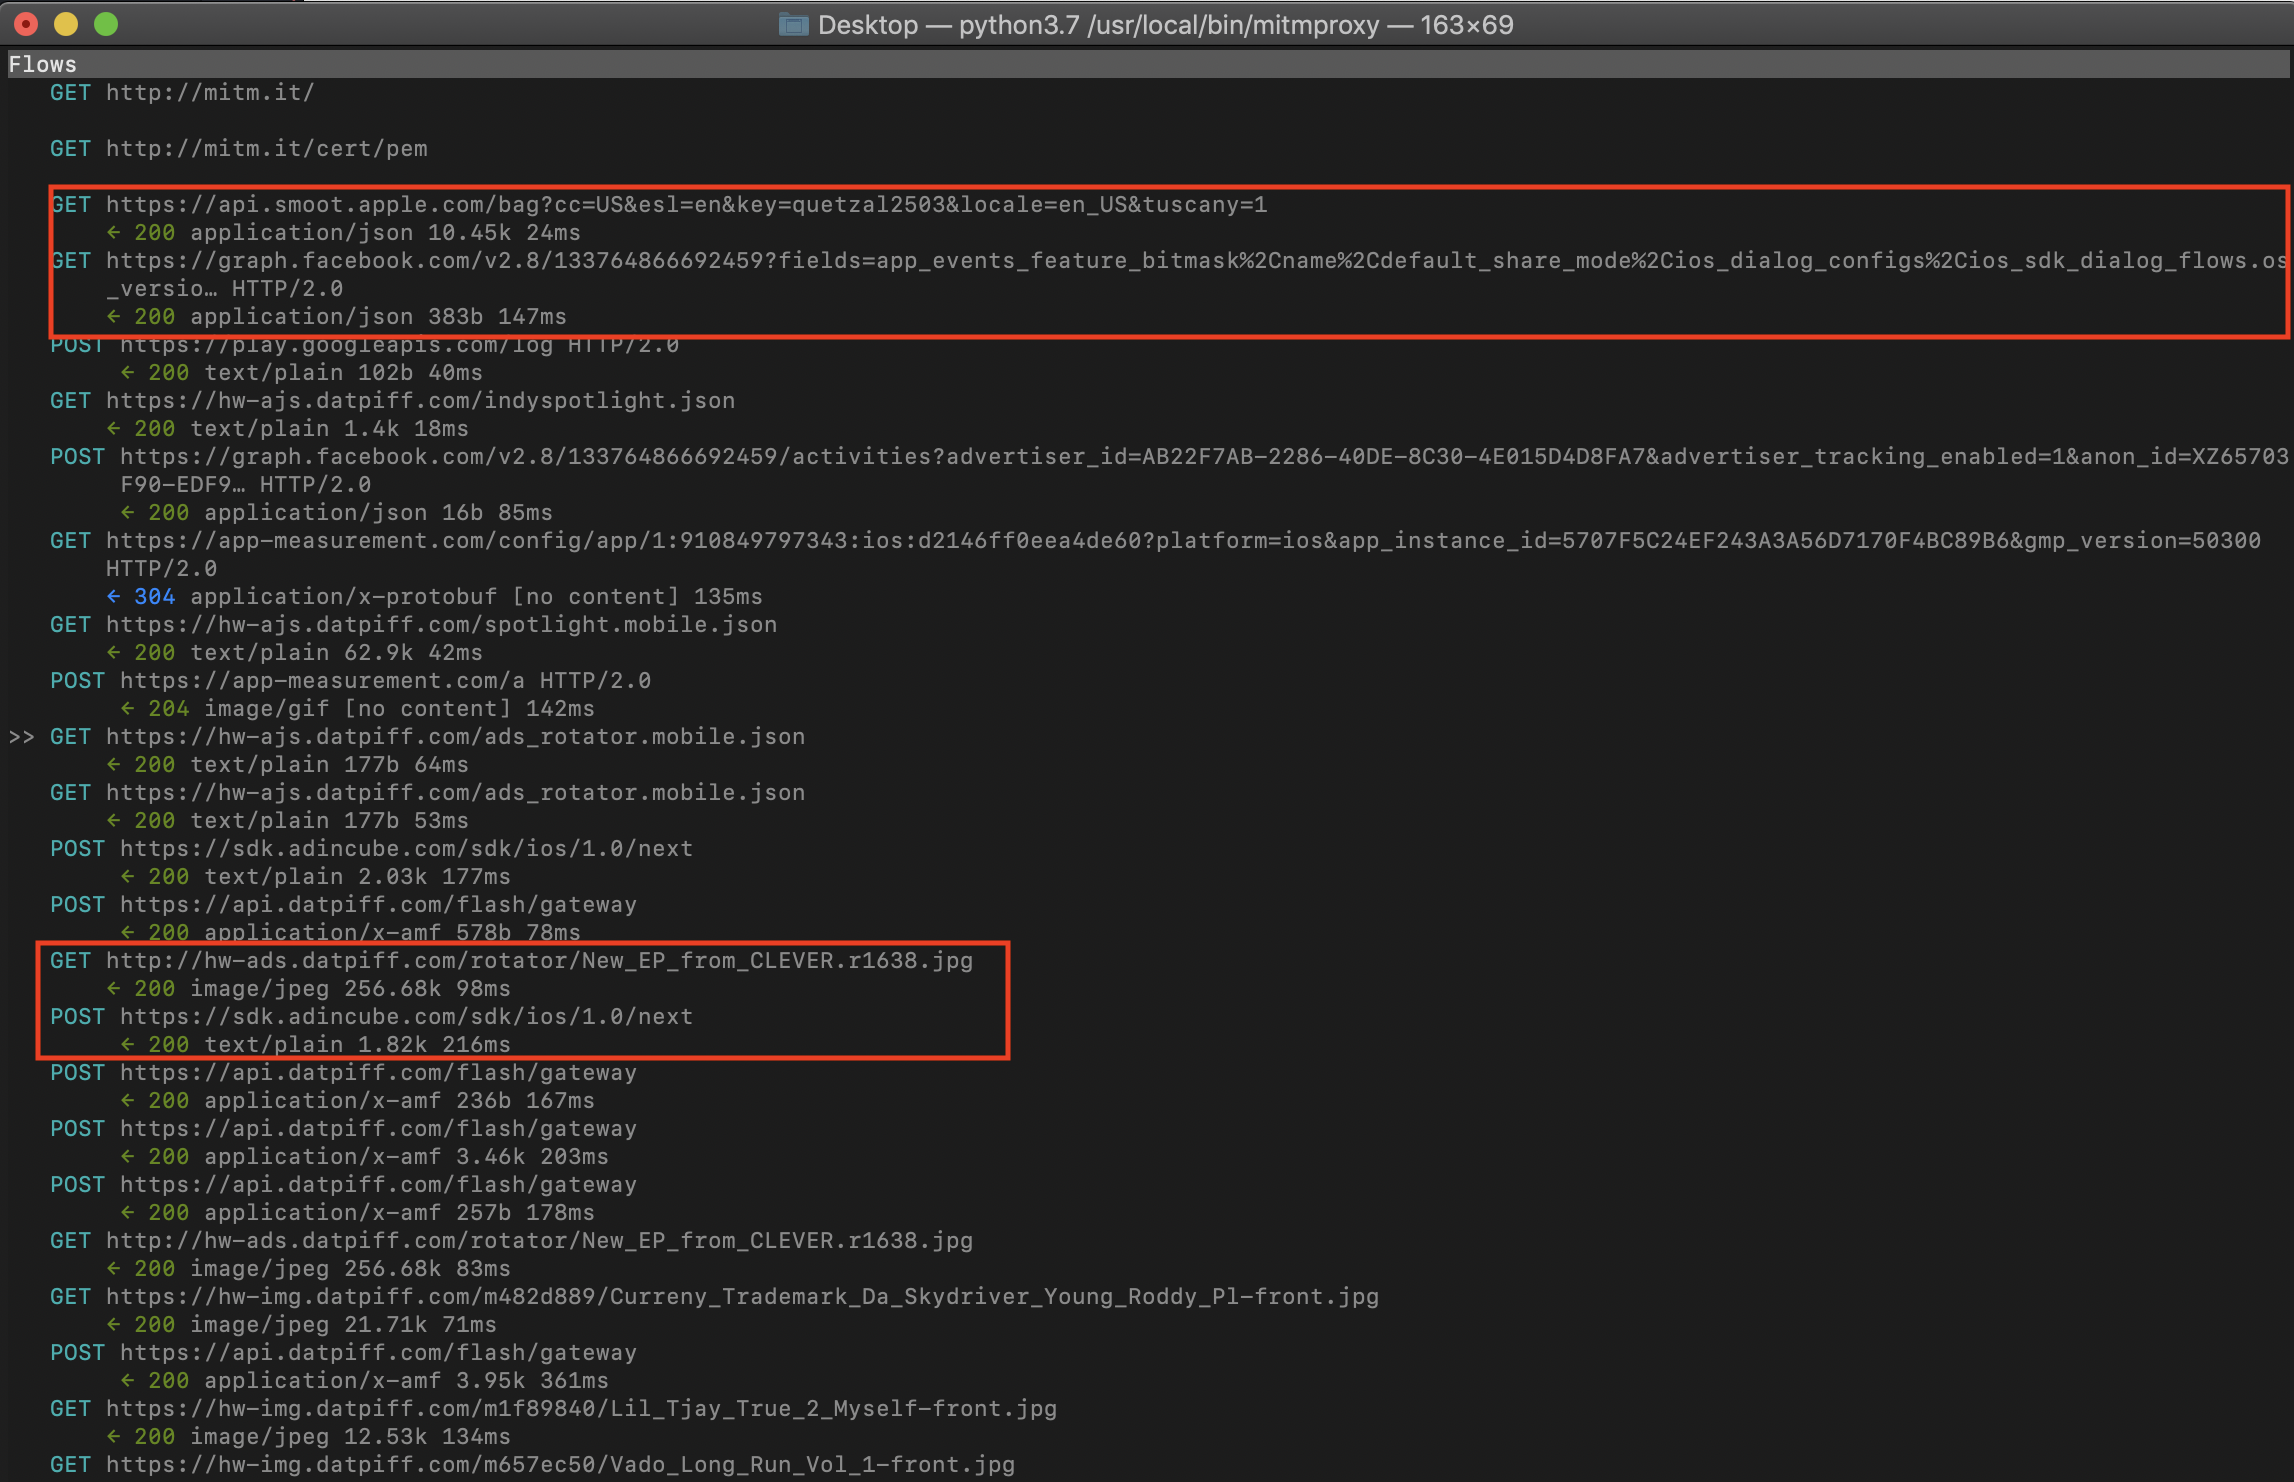This screenshot has height=1482, width=2294.
Task: Select the GET http://mitm.it/cert/pem flow
Action: click(x=239, y=149)
